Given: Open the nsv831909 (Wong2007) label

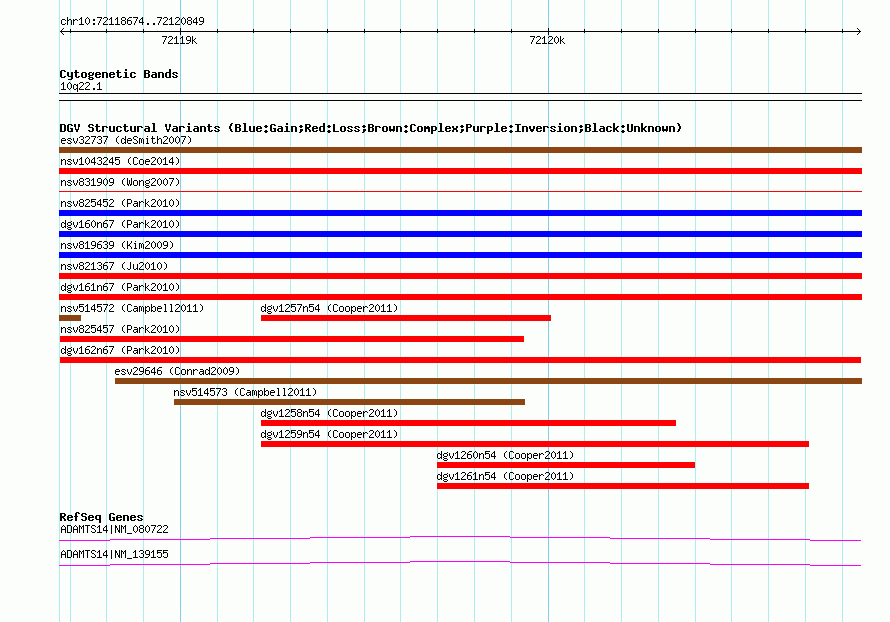Looking at the screenshot, I should pos(120,182).
